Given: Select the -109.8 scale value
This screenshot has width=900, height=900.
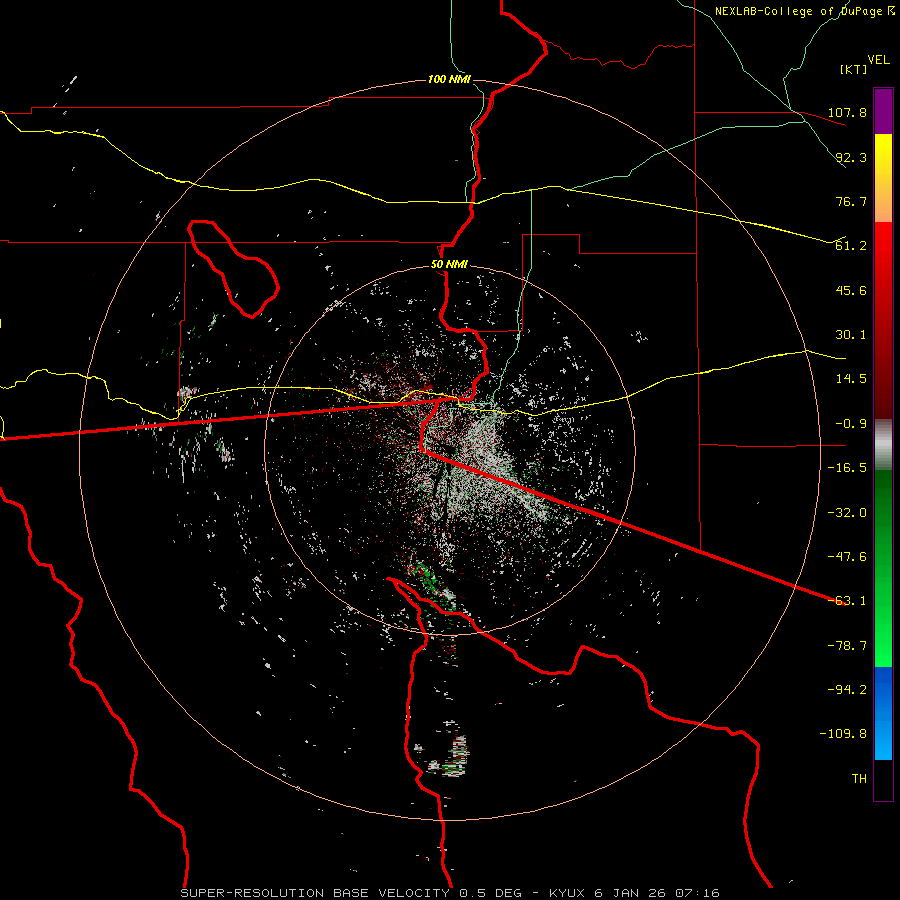Looking at the screenshot, I should (843, 734).
